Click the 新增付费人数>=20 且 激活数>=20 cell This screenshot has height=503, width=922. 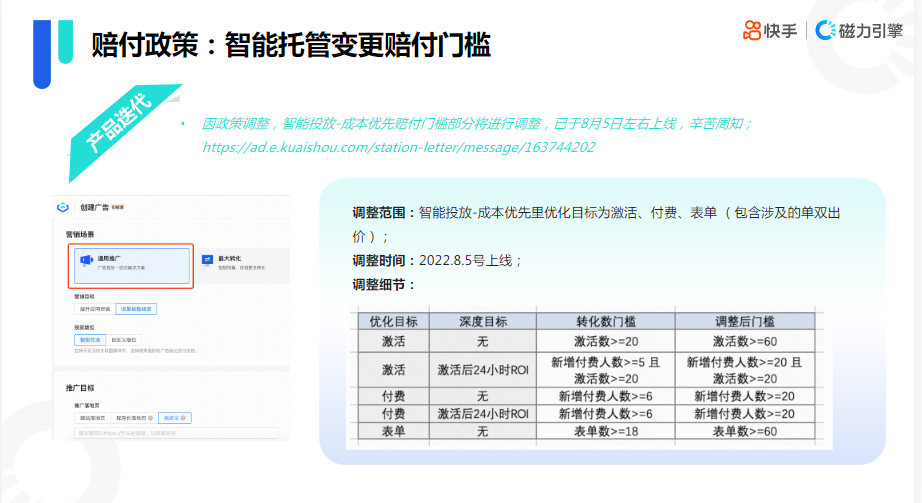(745, 370)
